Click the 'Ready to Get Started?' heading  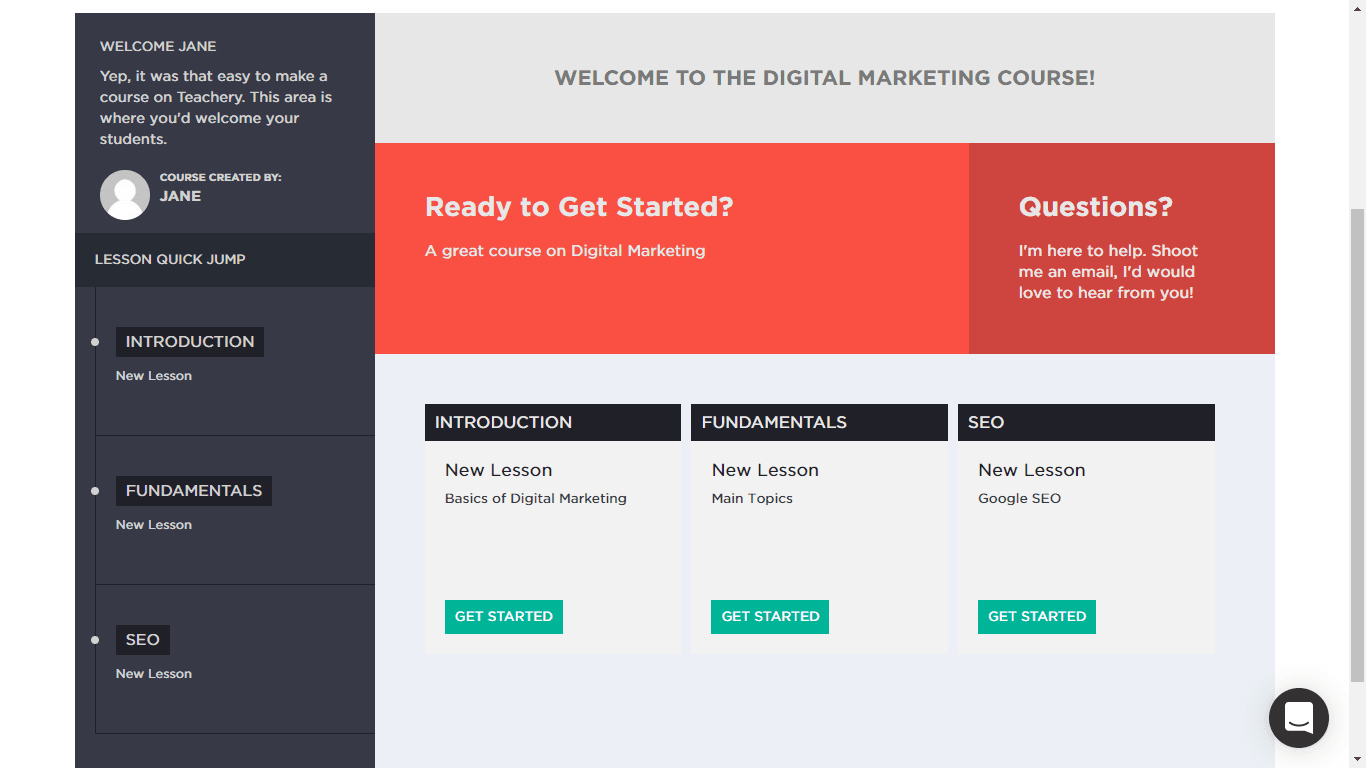(x=579, y=207)
